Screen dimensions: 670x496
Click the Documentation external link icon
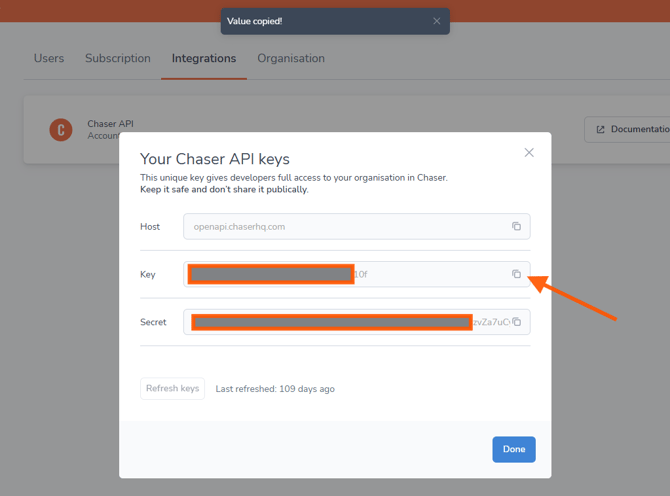coord(600,129)
